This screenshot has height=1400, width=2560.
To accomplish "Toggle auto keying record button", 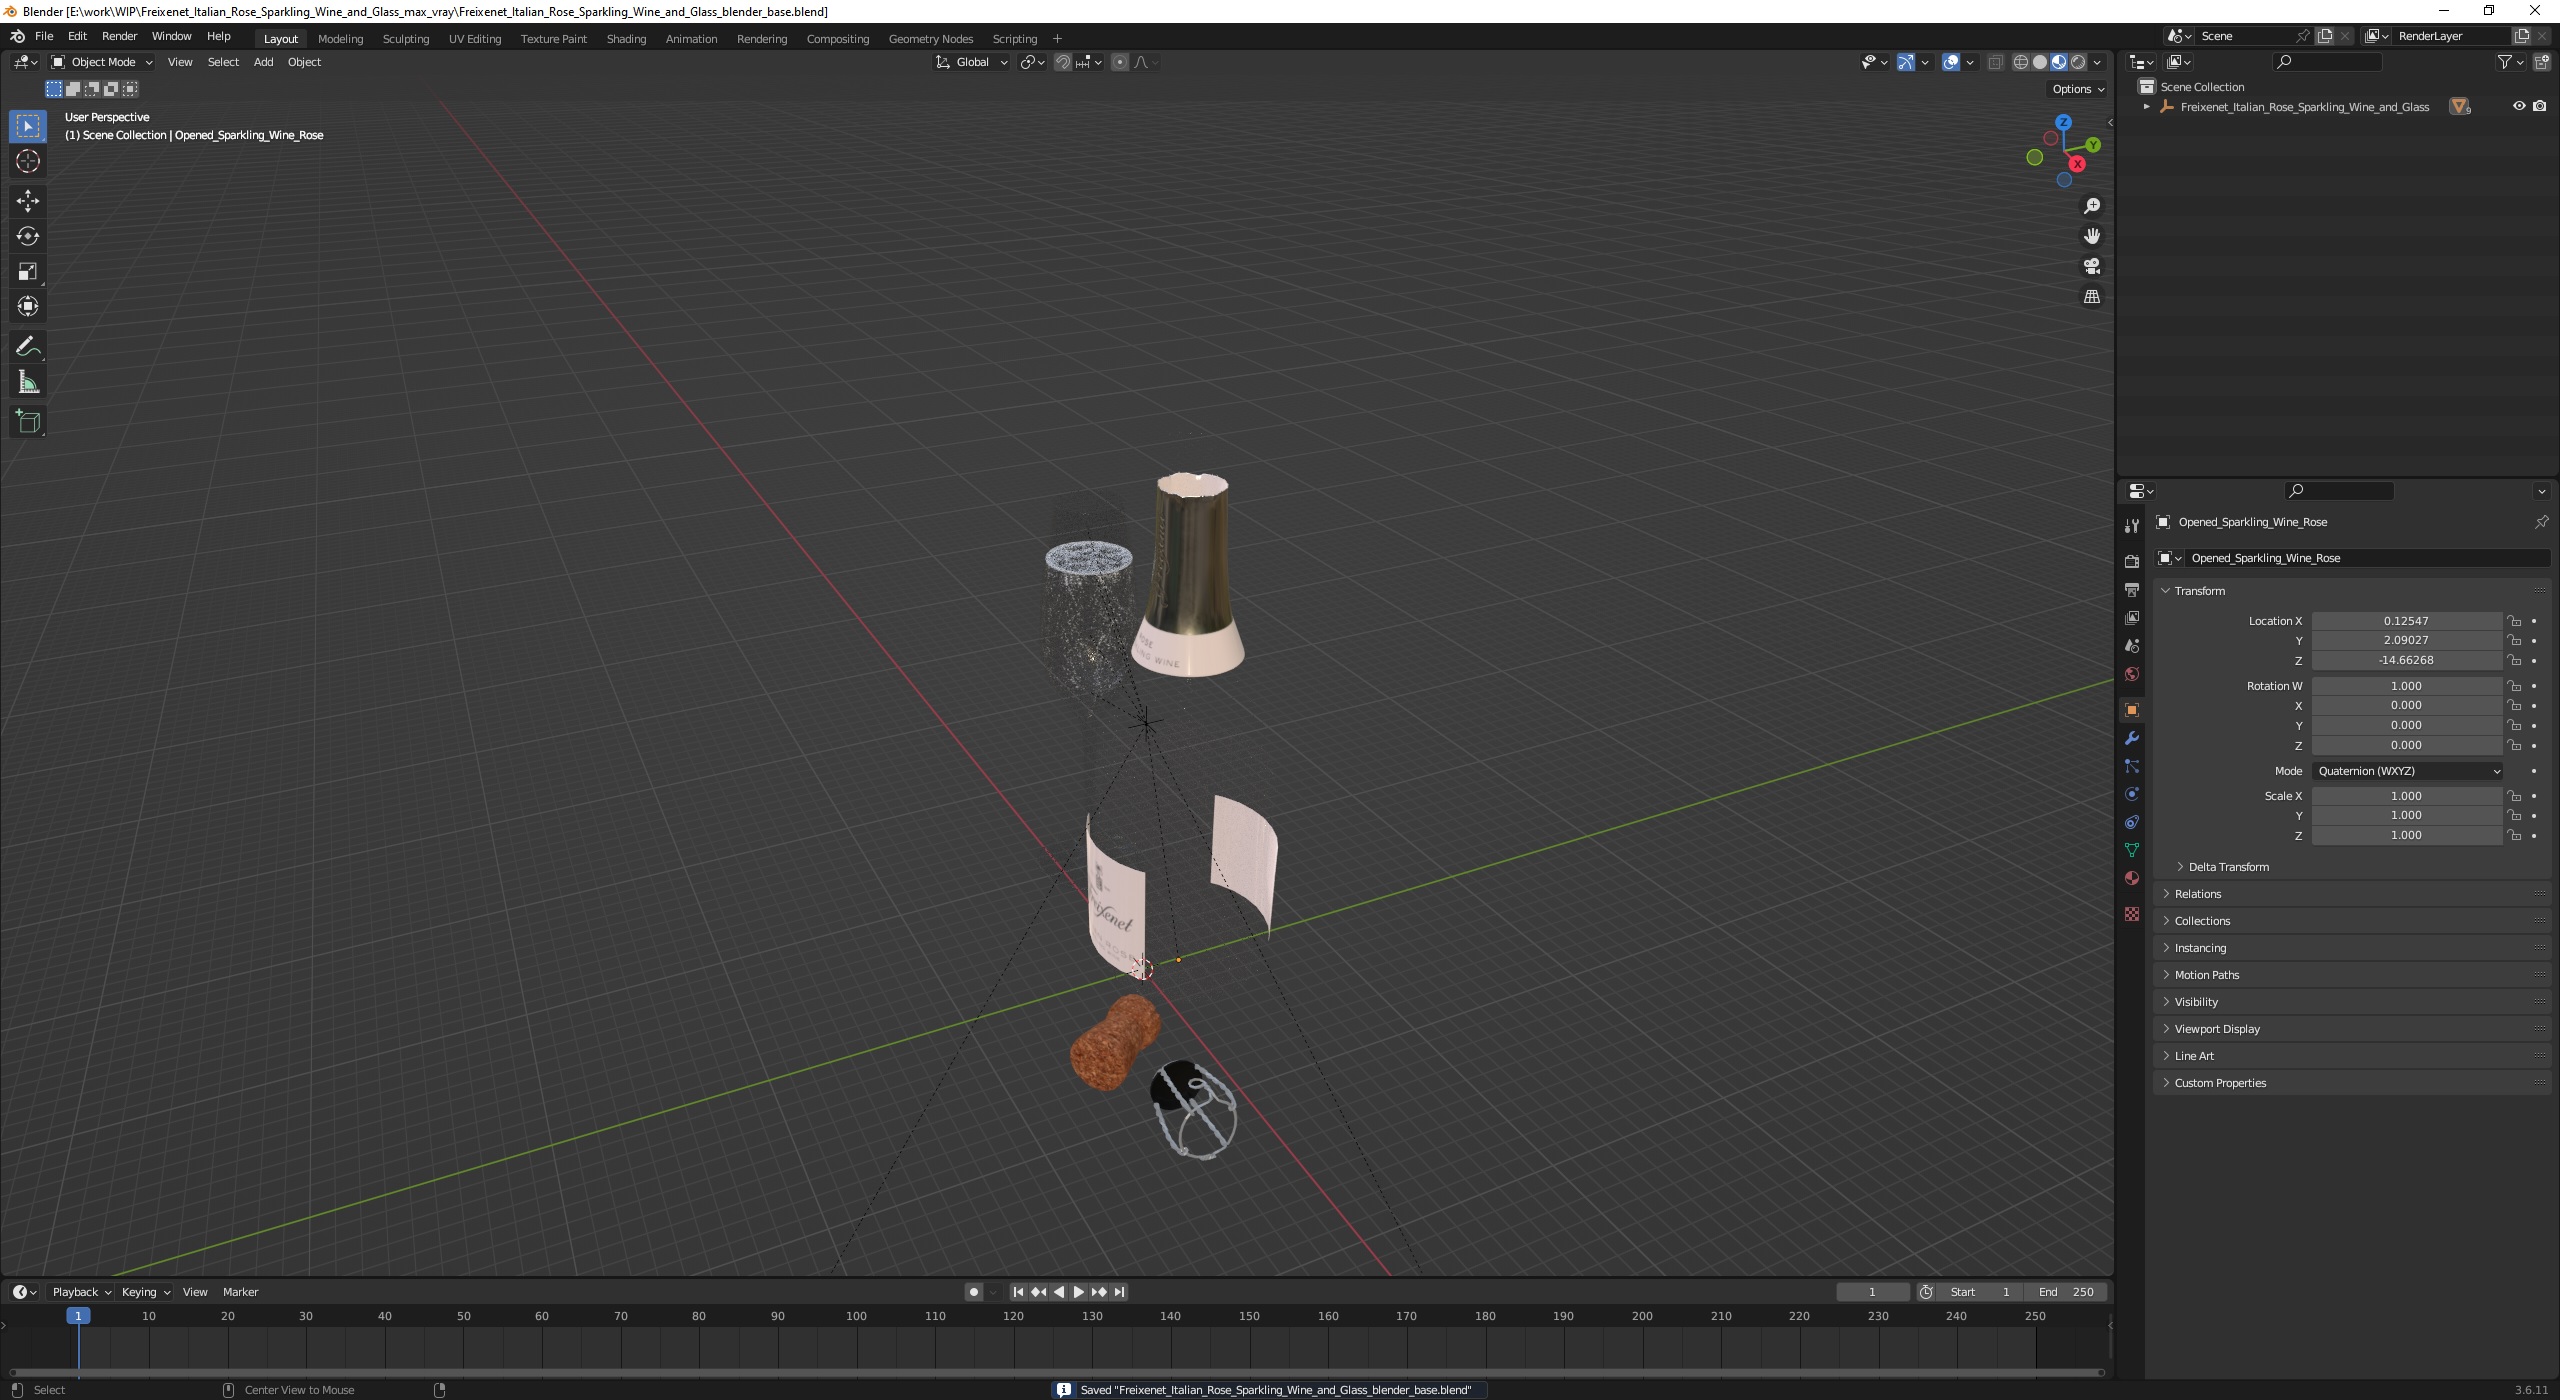I will (x=973, y=1292).
